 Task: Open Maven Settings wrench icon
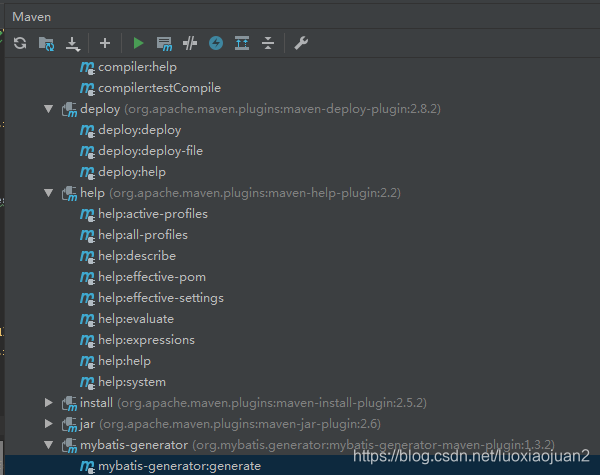301,43
